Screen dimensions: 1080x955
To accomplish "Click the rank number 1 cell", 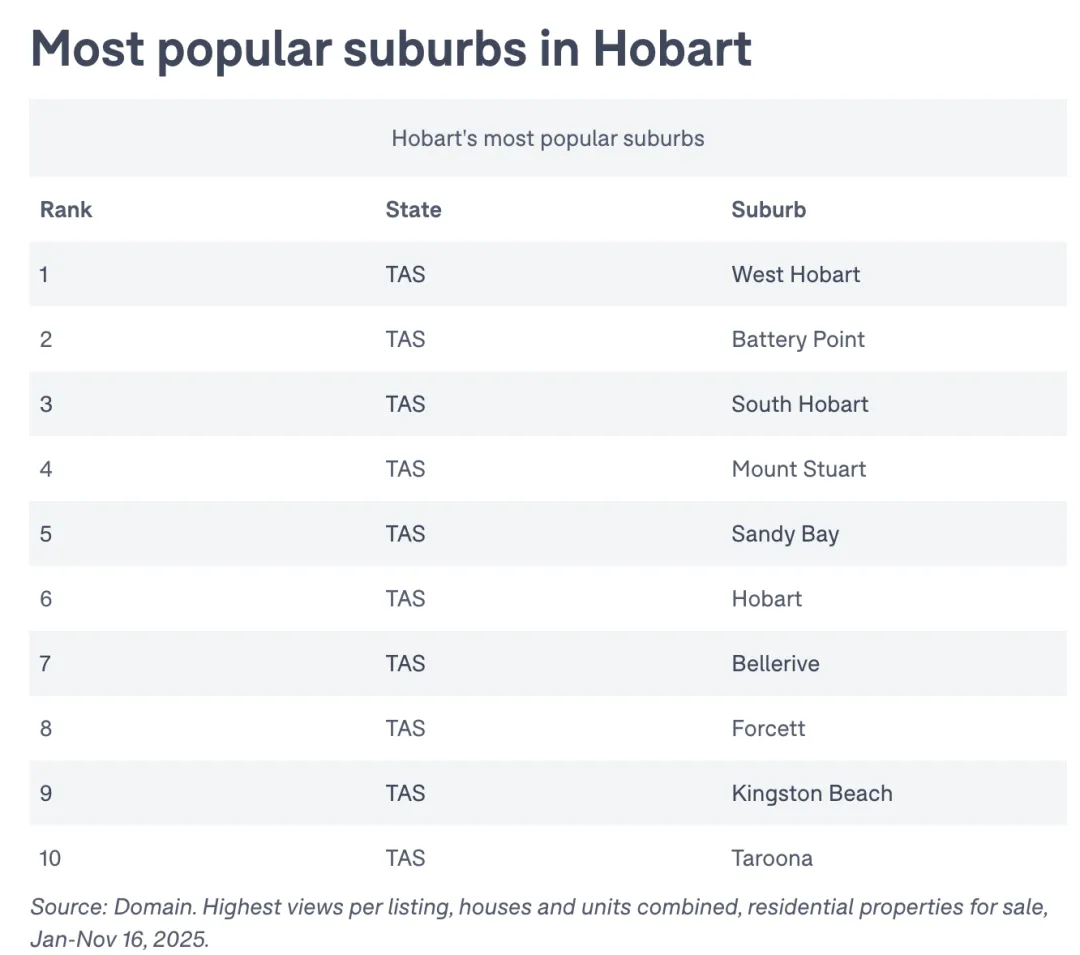I will 45,275.
